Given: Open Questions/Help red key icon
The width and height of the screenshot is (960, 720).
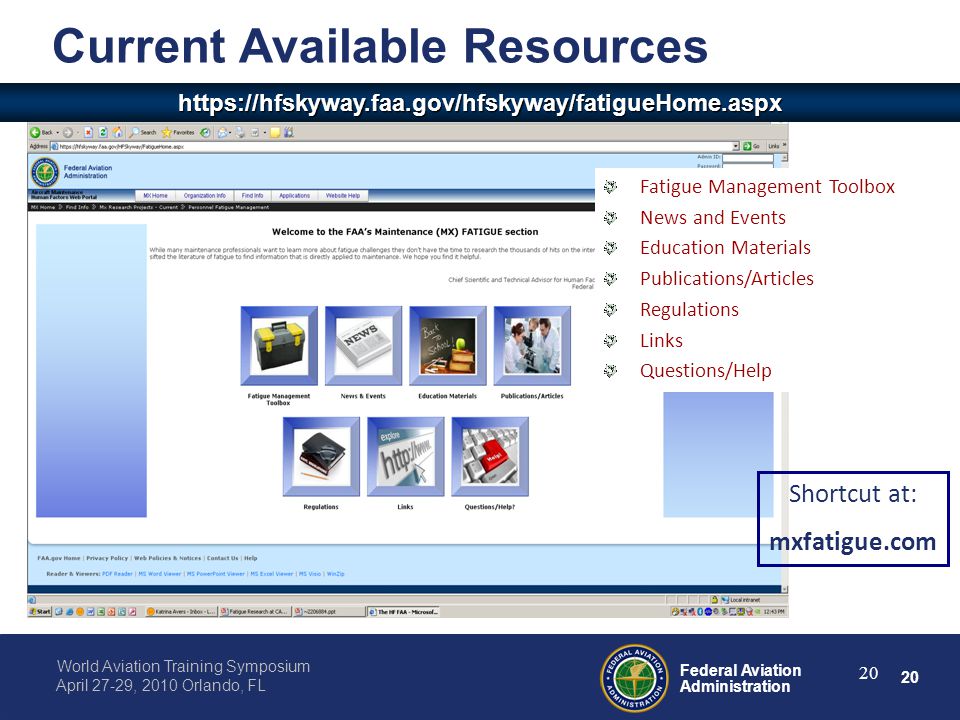Looking at the screenshot, I should 490,457.
